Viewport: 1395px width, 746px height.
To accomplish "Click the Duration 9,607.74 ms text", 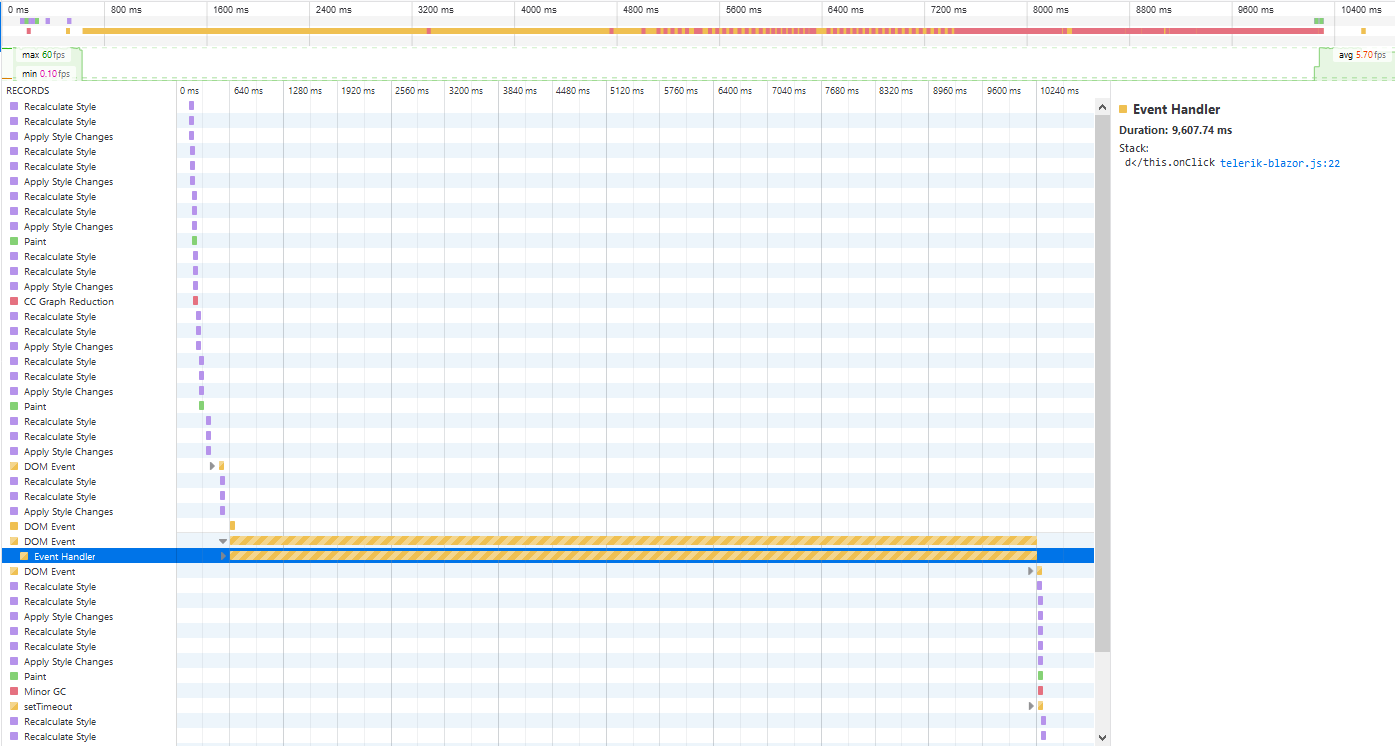I will tap(1175, 130).
